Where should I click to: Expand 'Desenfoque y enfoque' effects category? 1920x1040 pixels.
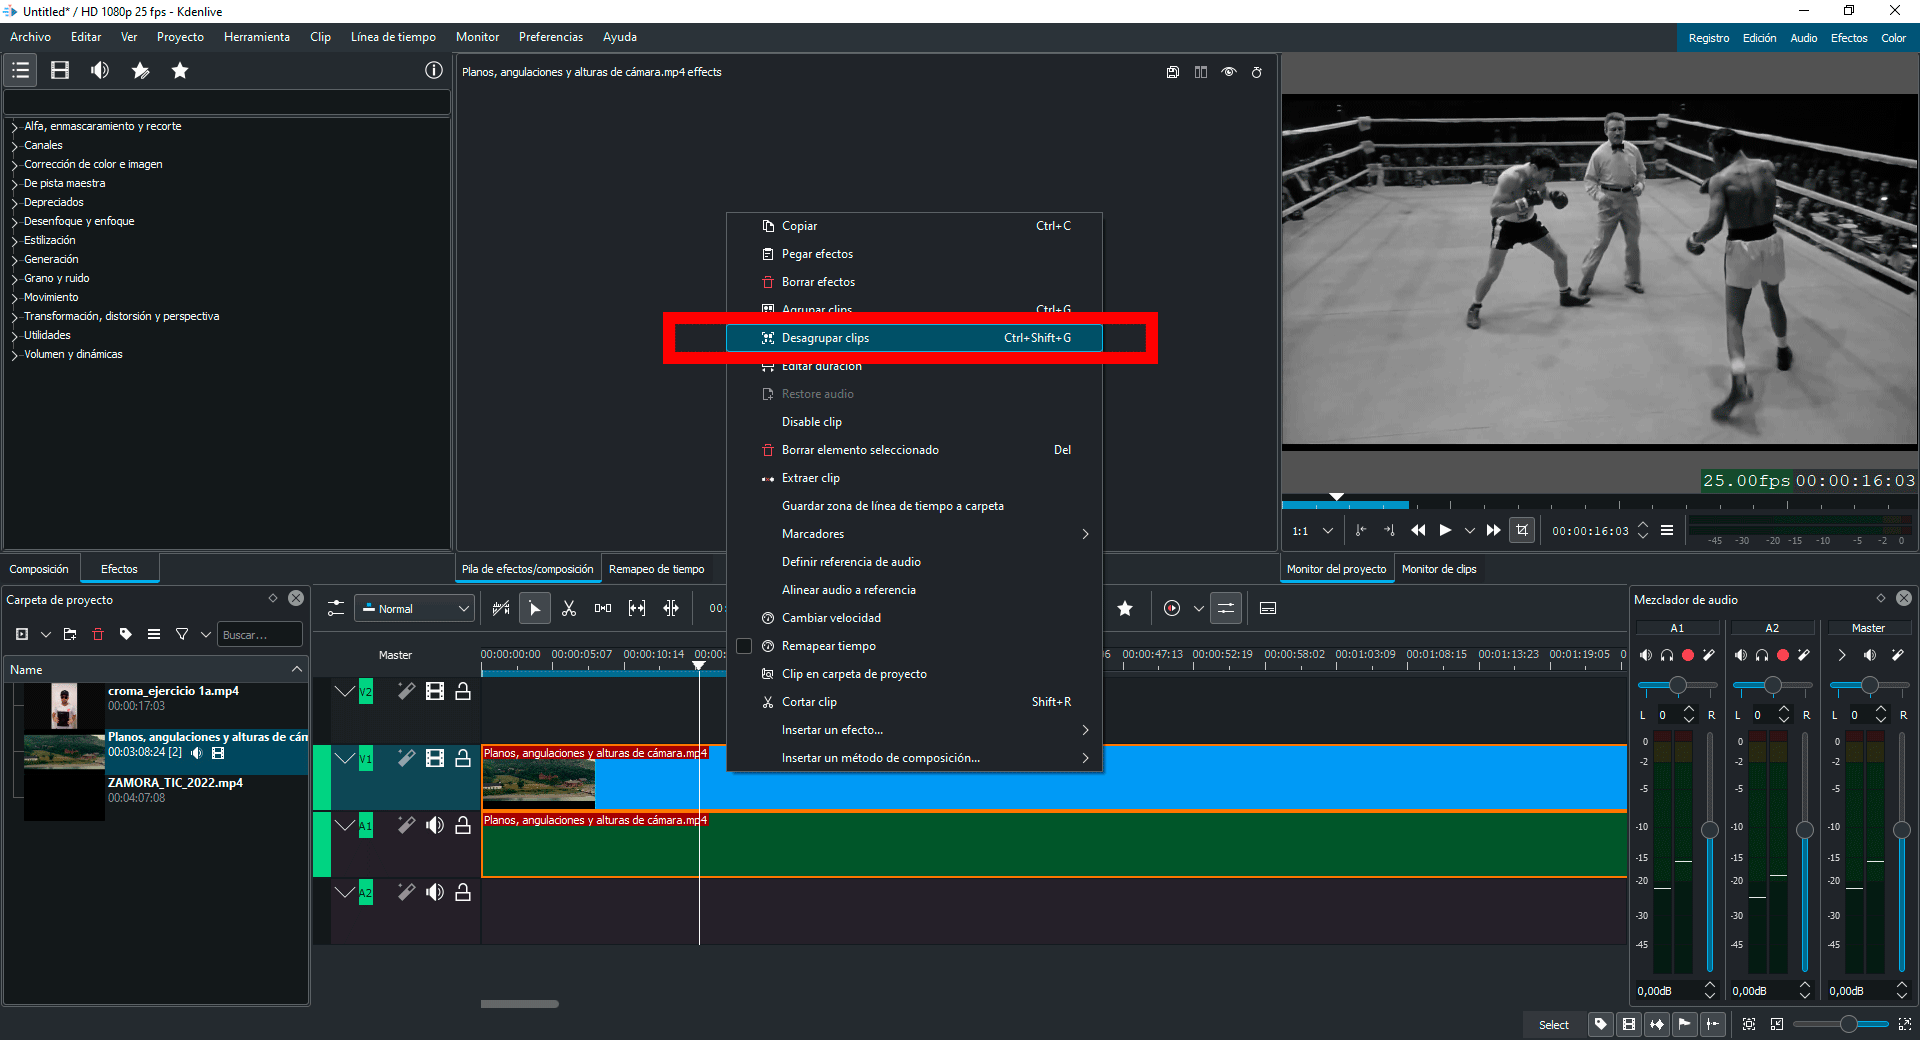click(15, 222)
